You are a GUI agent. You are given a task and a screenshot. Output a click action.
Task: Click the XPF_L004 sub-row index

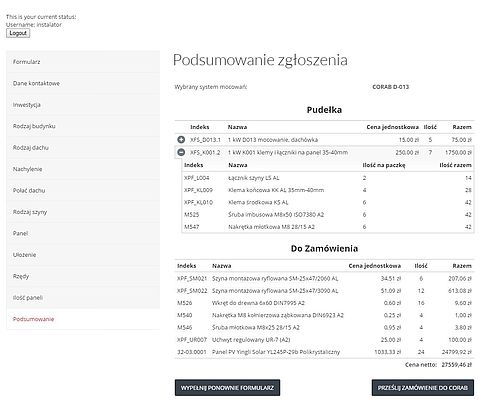pyautogui.click(x=197, y=178)
